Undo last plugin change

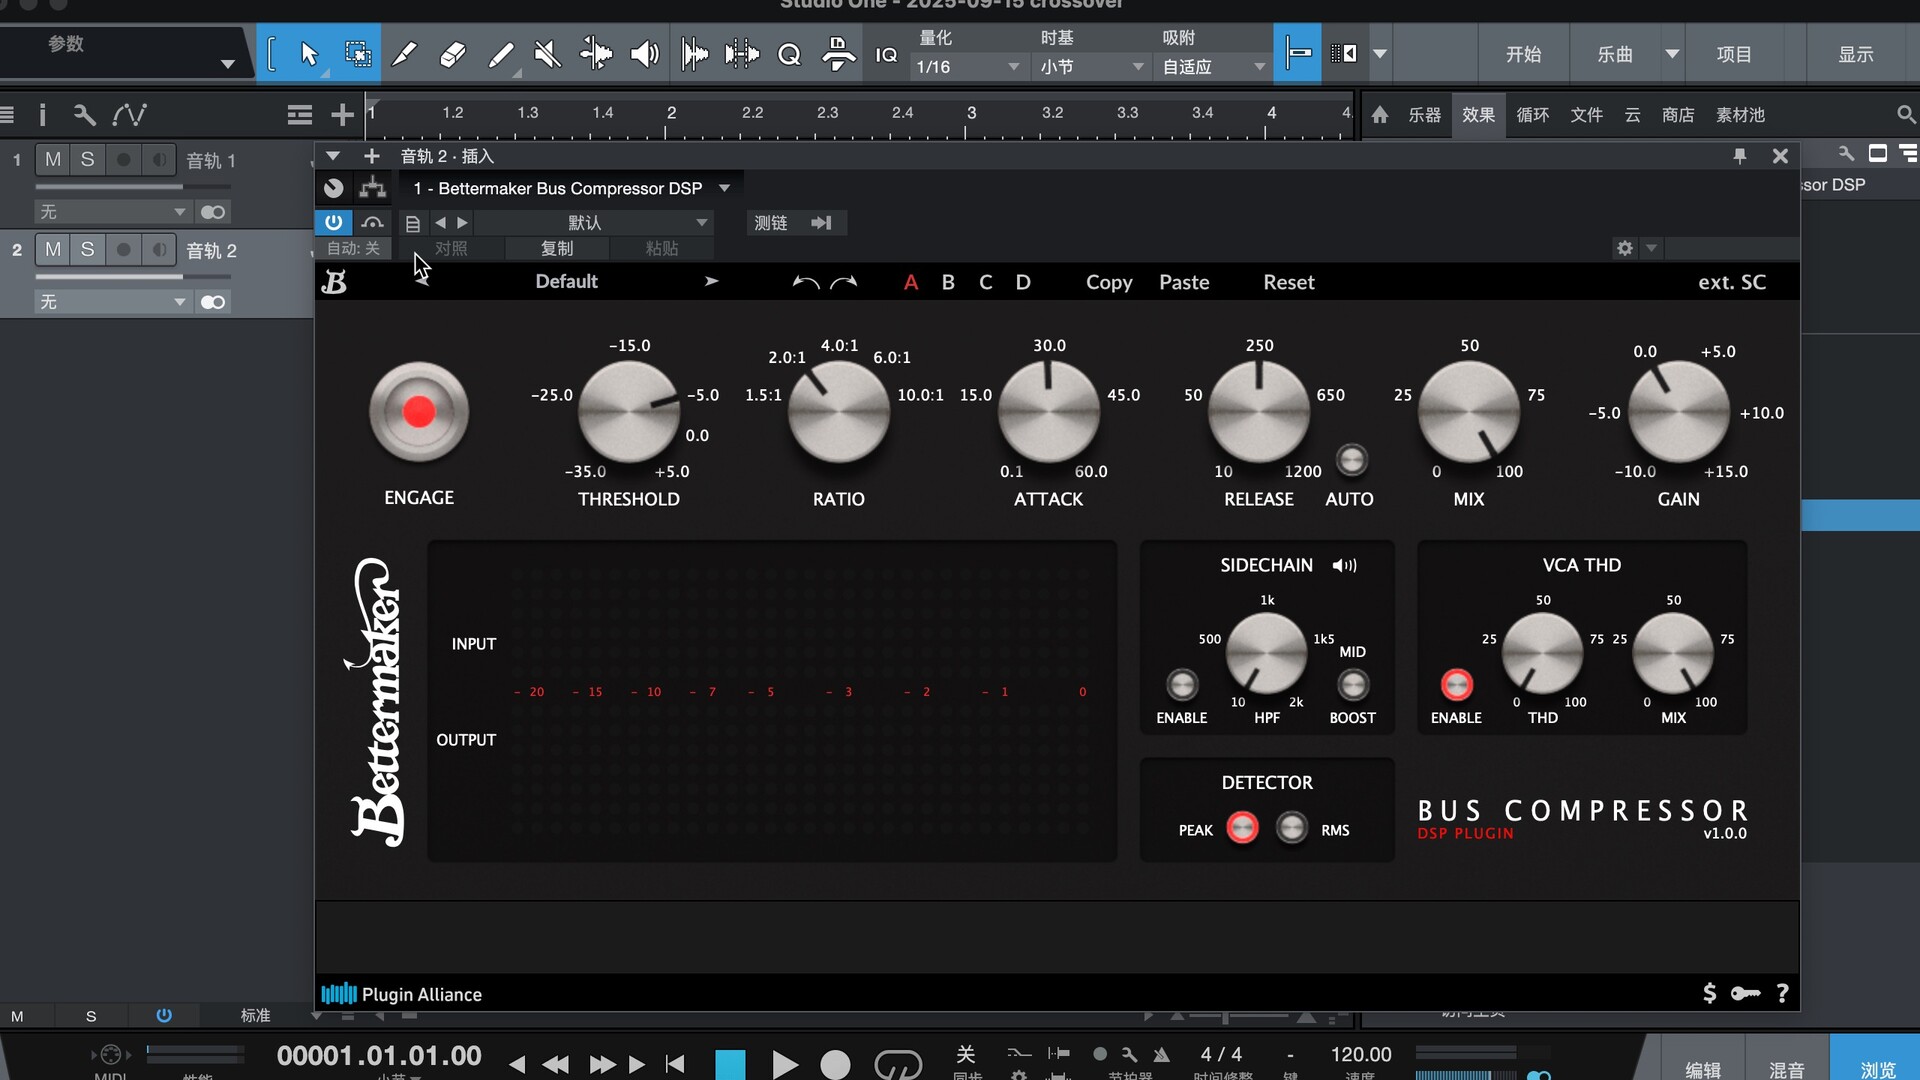[805, 282]
